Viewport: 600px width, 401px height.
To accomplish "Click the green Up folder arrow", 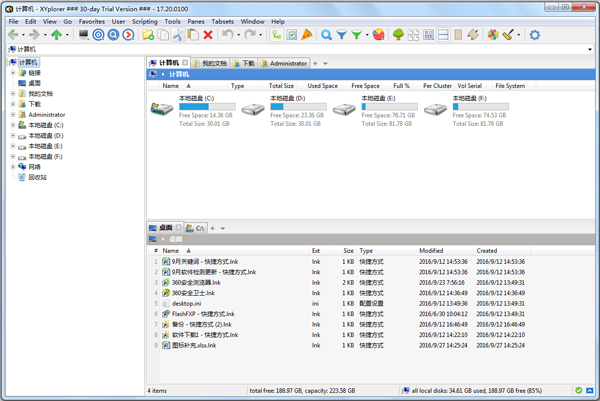I will click(56, 35).
